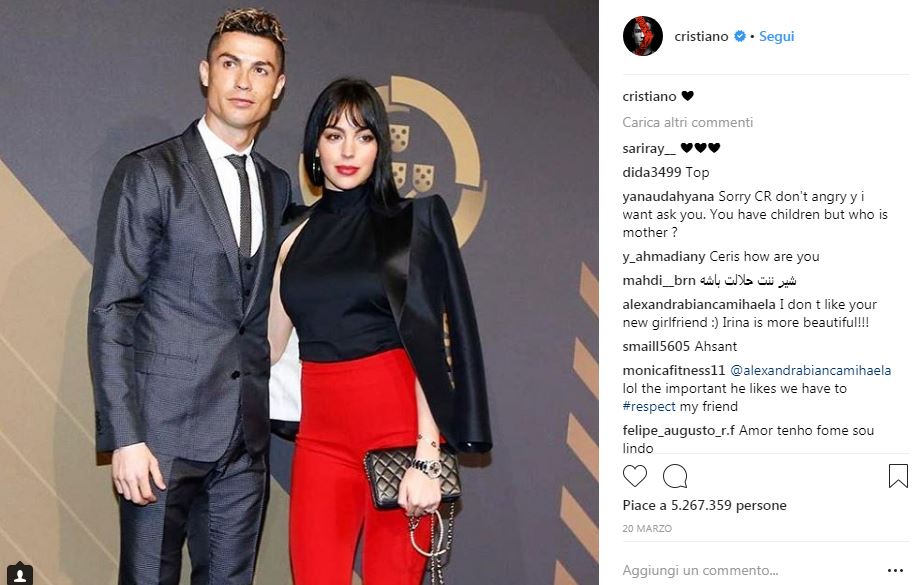Open monicafitness11 commenter profile
This screenshot has height=585, width=917.
(x=674, y=370)
